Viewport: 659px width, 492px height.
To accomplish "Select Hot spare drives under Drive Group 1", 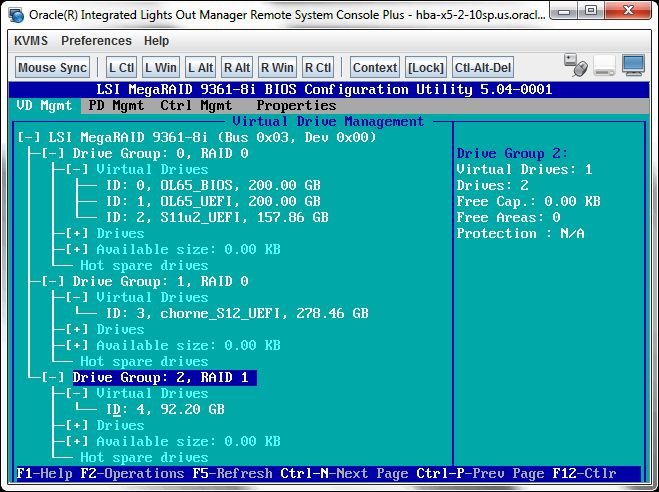I will [144, 361].
